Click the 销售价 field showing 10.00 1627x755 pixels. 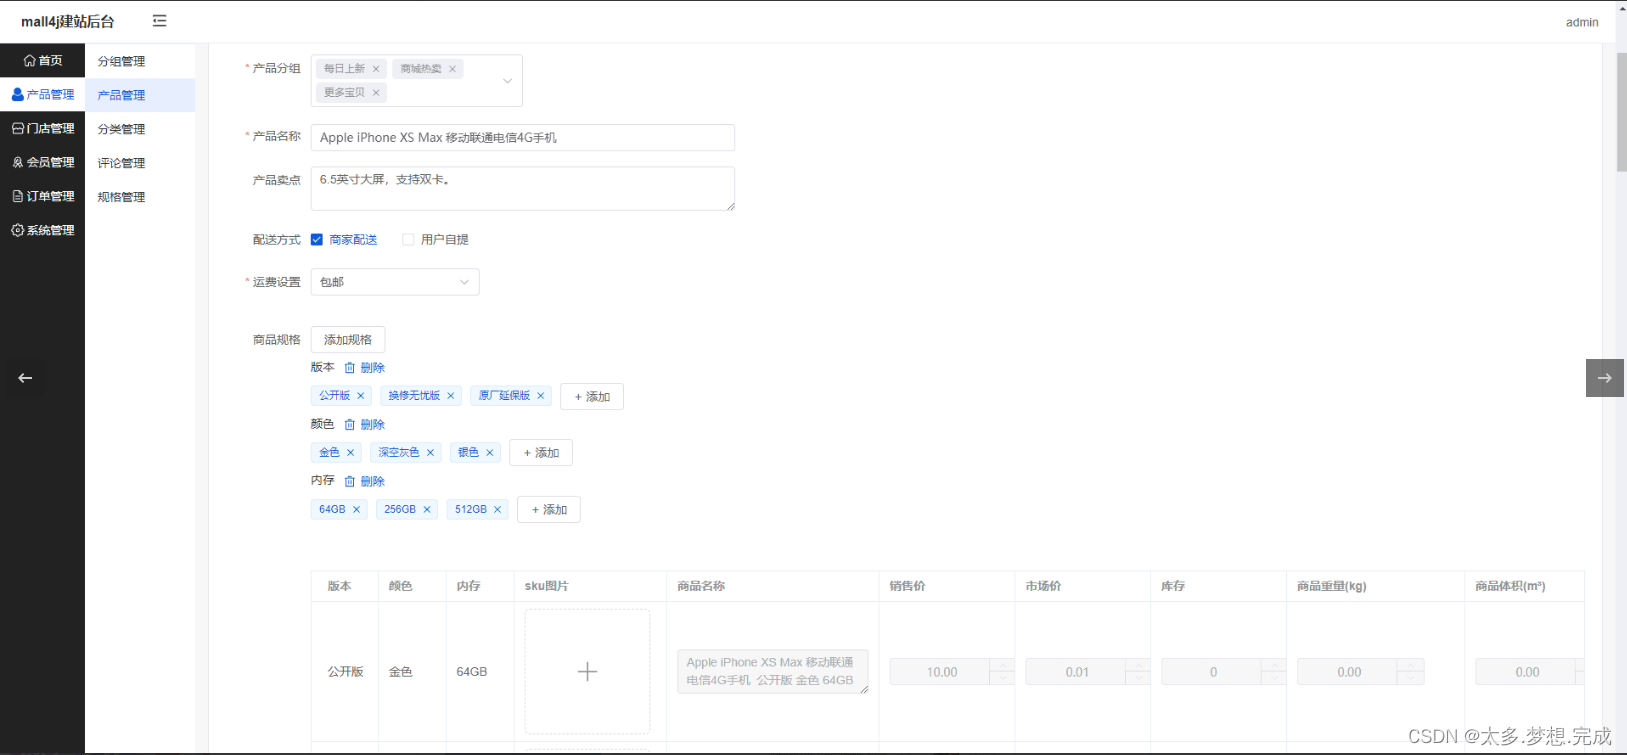tap(940, 672)
